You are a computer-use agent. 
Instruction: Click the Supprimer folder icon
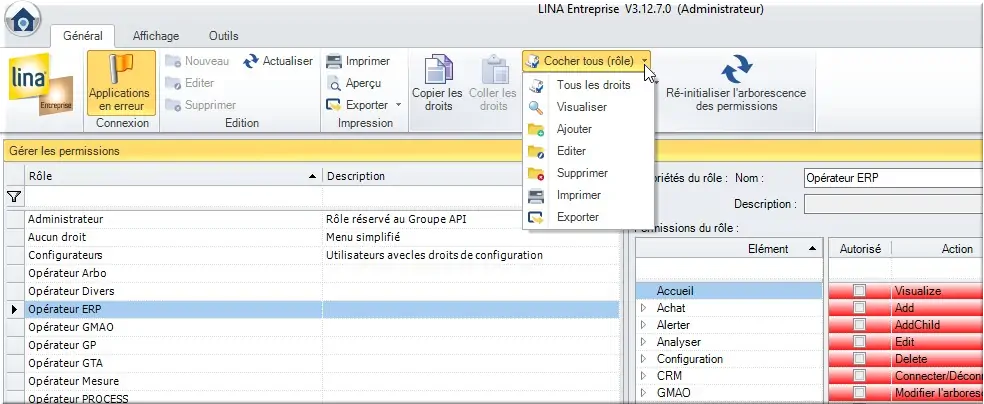point(172,105)
